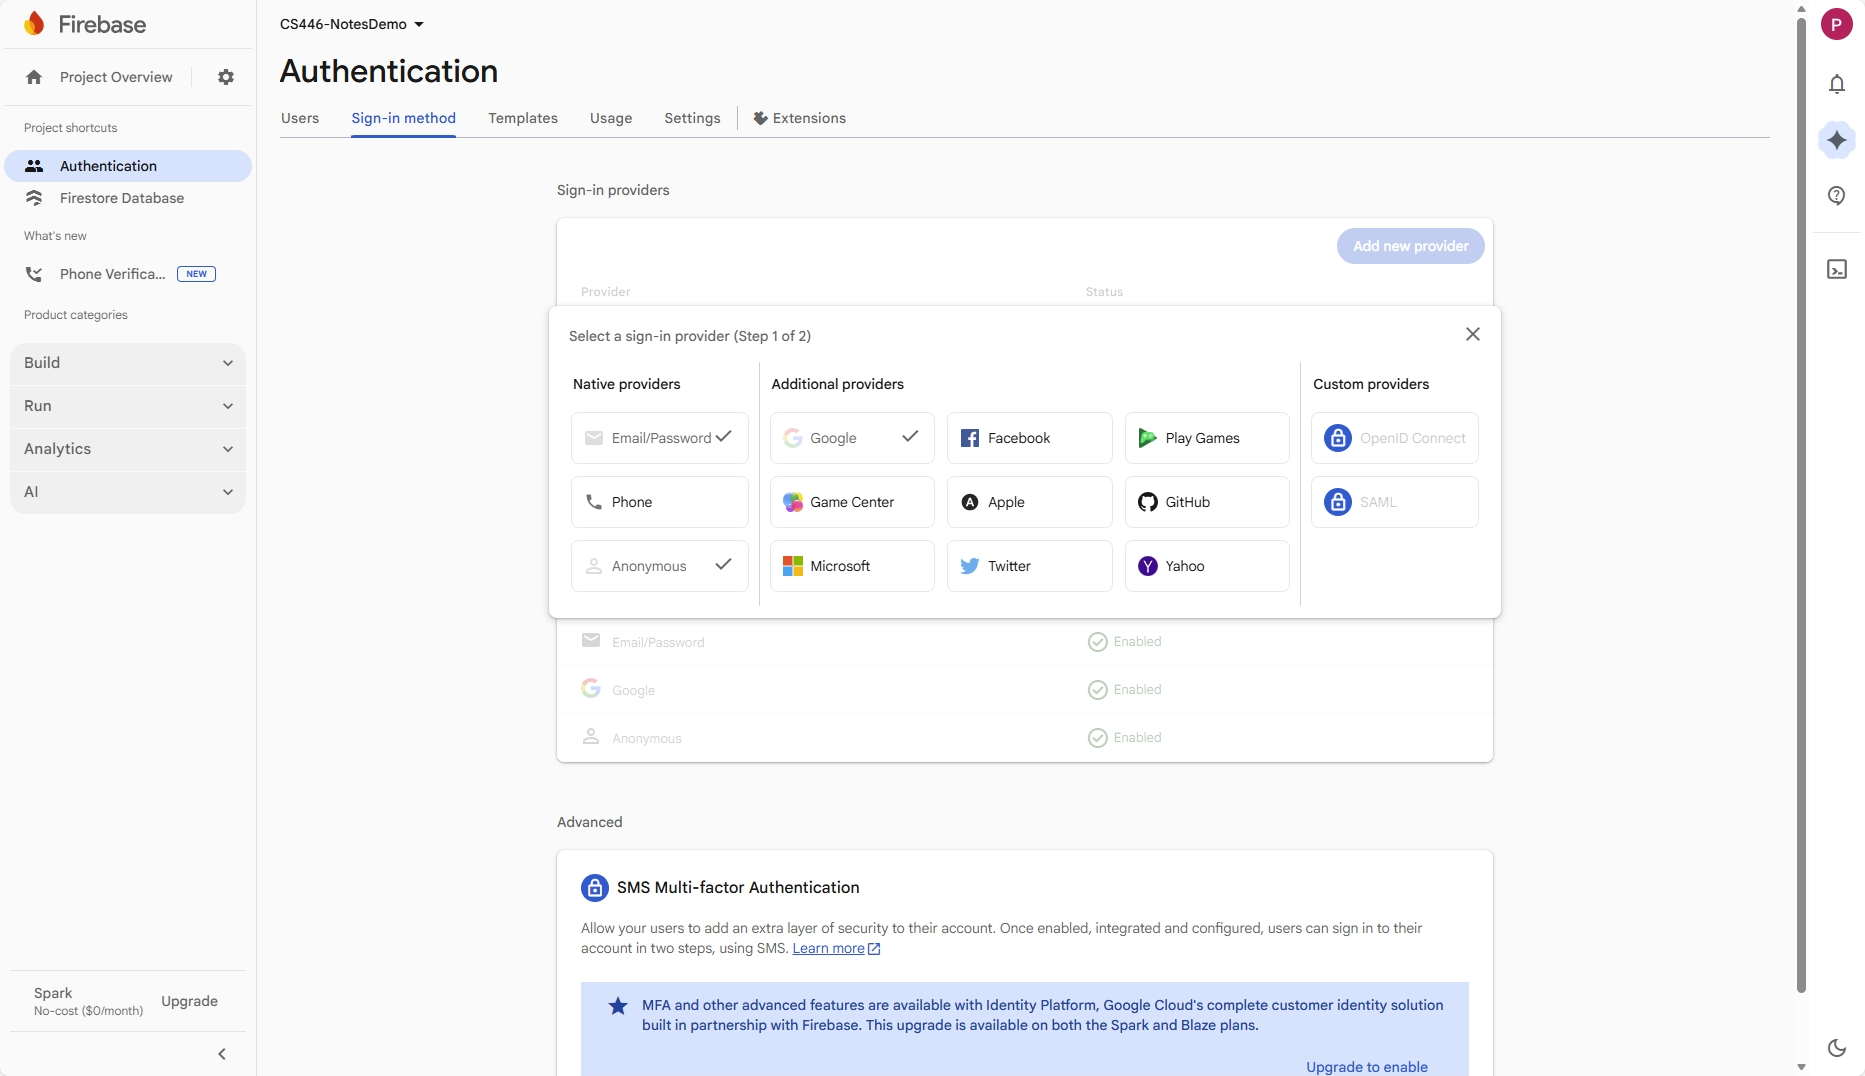Switch to the Templates tab
This screenshot has width=1865, height=1076.
click(522, 118)
